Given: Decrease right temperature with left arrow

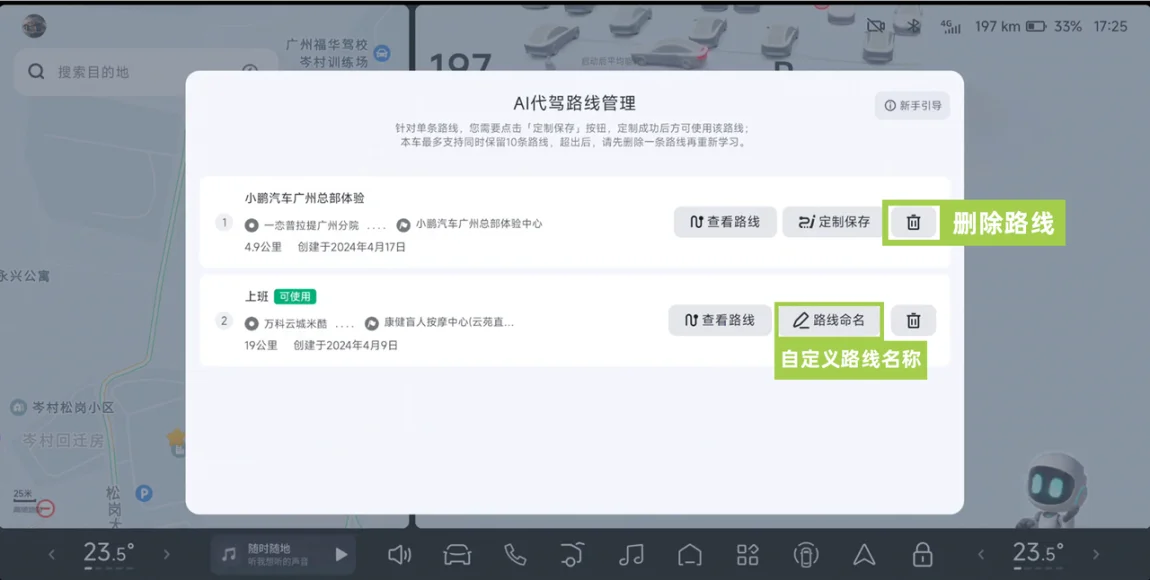Looking at the screenshot, I should [981, 555].
